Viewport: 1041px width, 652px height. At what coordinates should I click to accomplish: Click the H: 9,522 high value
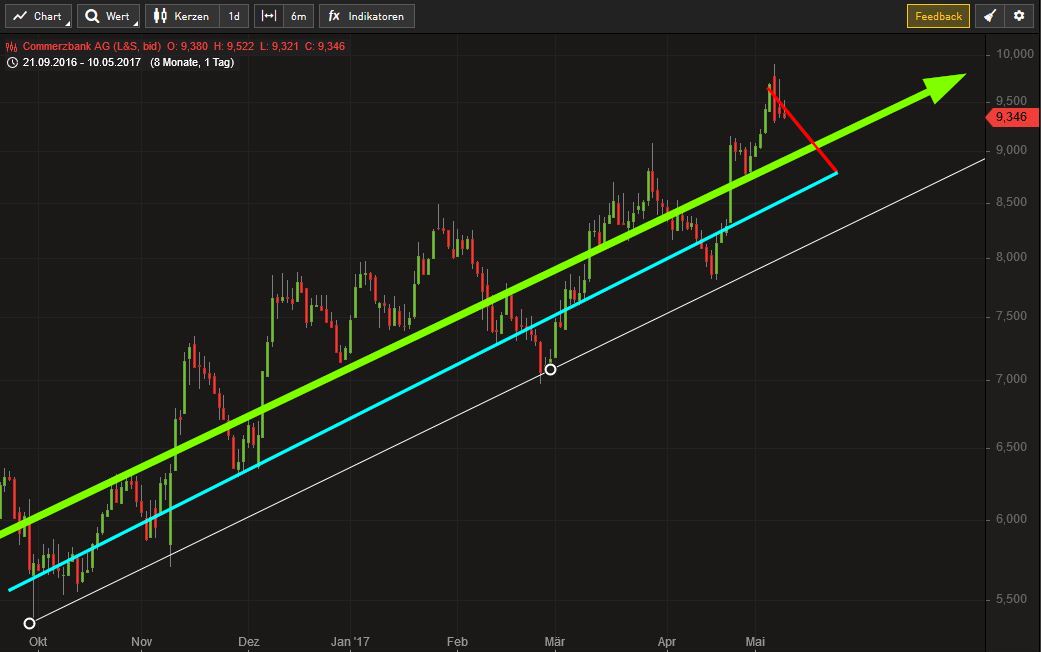point(234,46)
